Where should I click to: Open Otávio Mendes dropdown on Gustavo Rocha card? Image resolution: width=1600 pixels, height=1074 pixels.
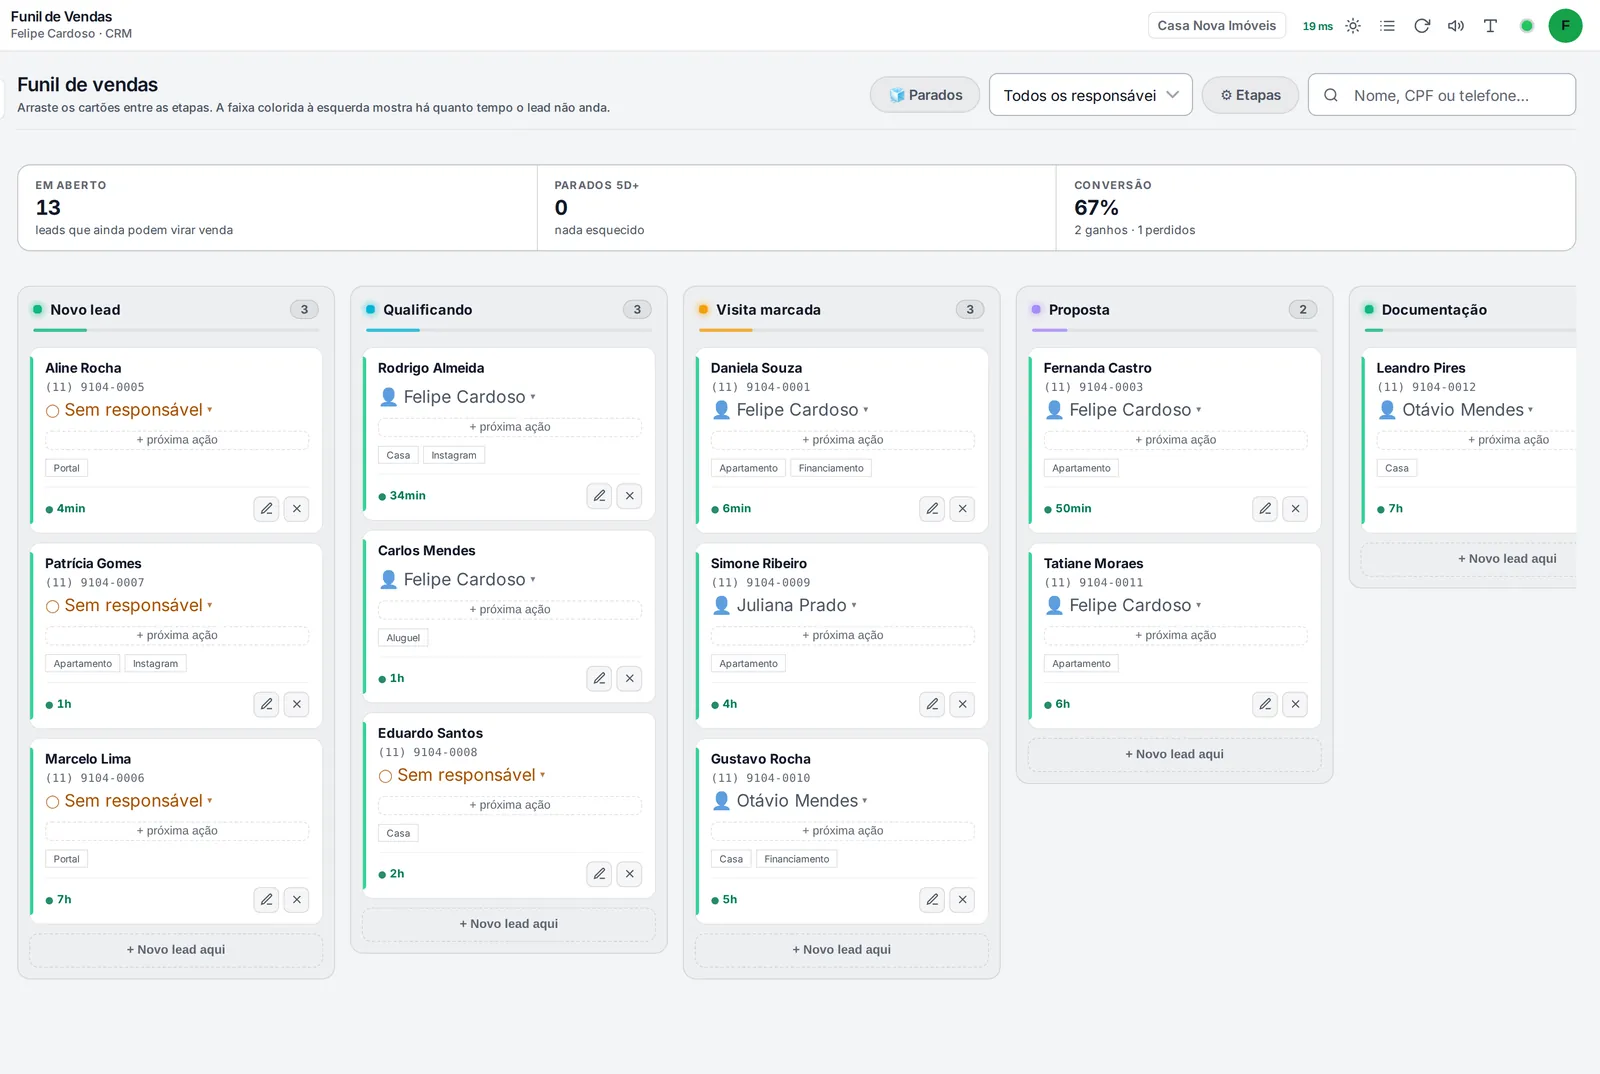point(790,801)
